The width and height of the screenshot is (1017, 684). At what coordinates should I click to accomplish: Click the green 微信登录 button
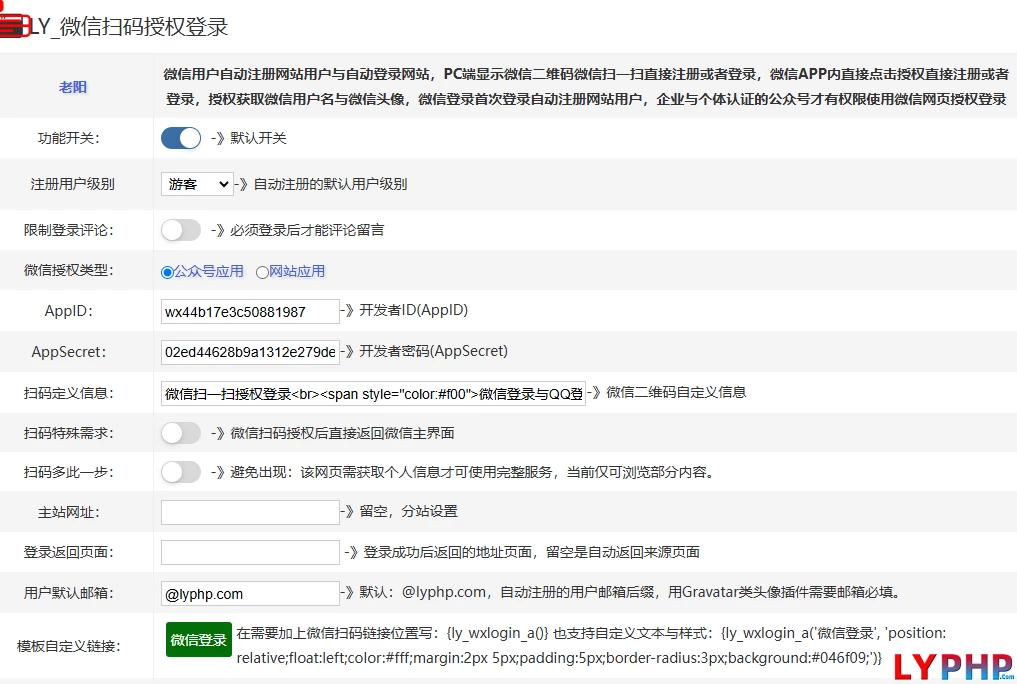[199, 640]
